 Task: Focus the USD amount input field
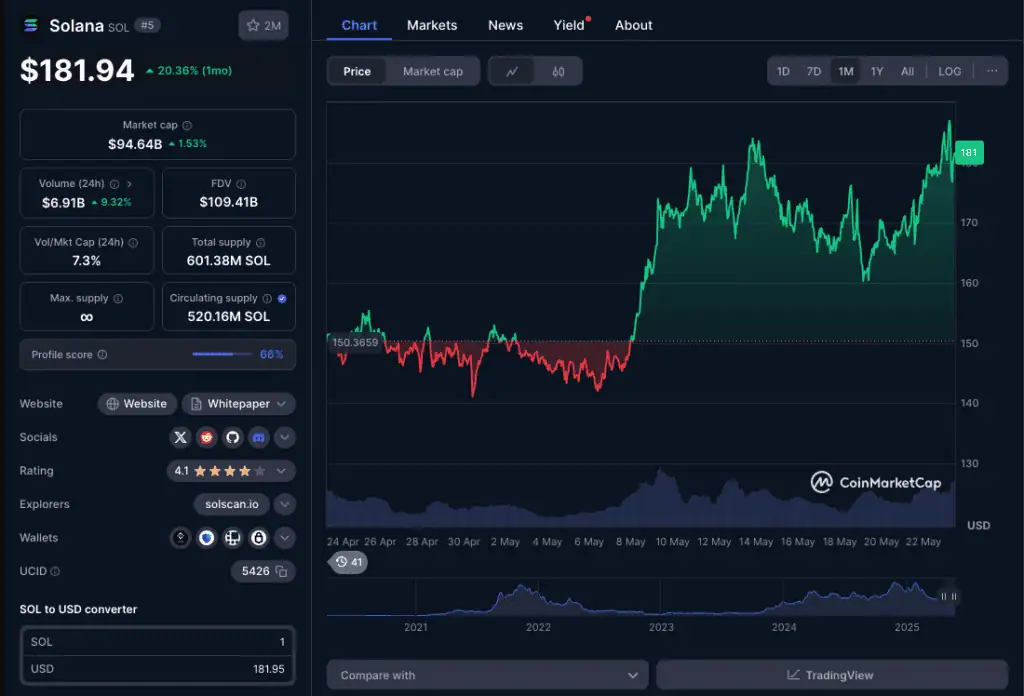point(157,669)
